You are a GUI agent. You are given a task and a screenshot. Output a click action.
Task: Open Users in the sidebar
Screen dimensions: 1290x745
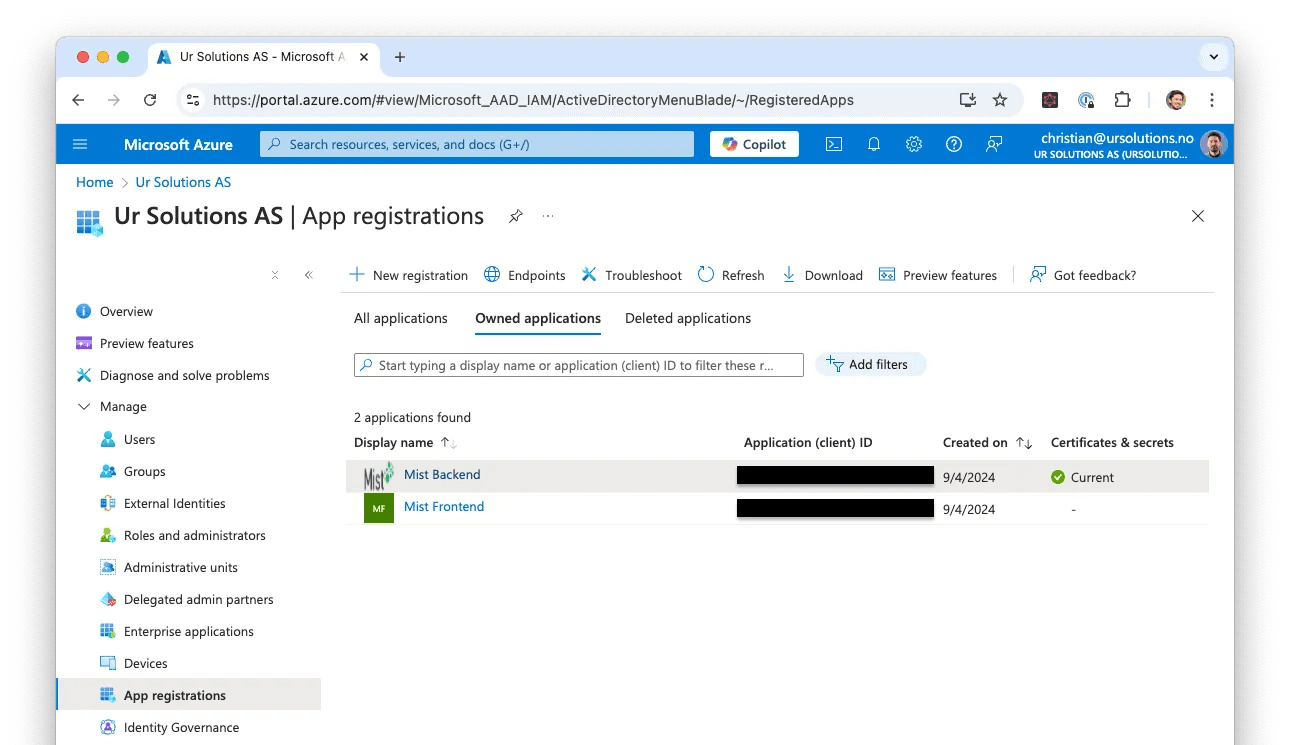(x=139, y=440)
